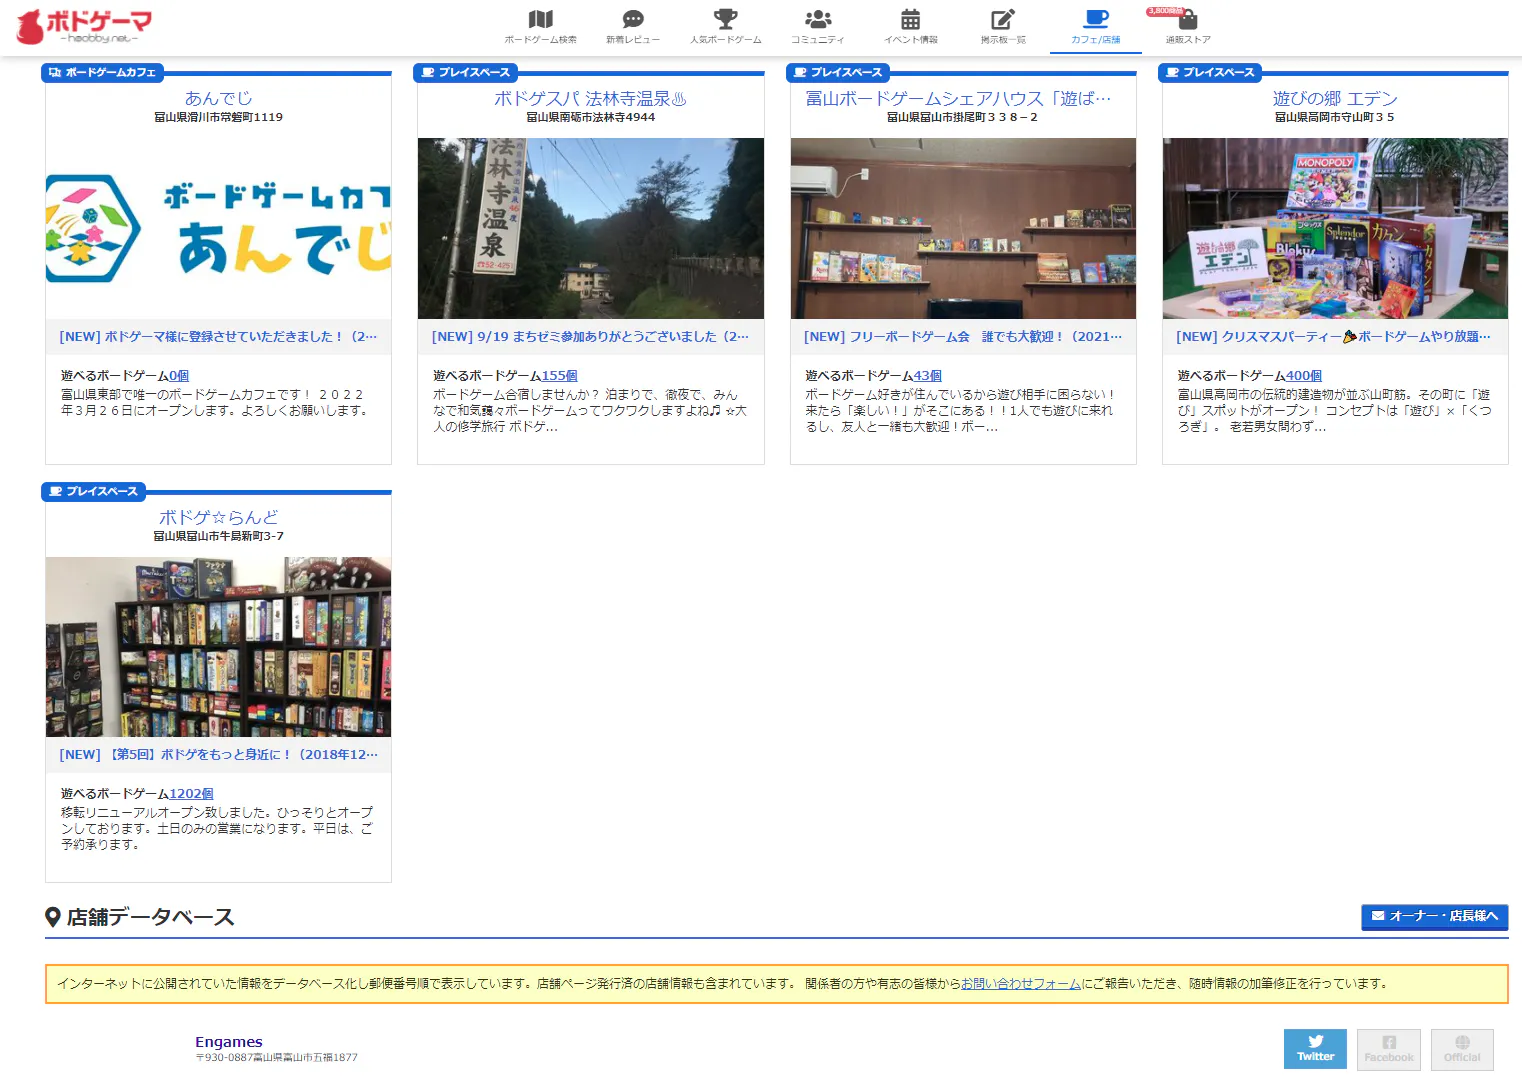The image size is (1522, 1080).
Task: Click the Bodogema site logo
Action: click(85, 27)
